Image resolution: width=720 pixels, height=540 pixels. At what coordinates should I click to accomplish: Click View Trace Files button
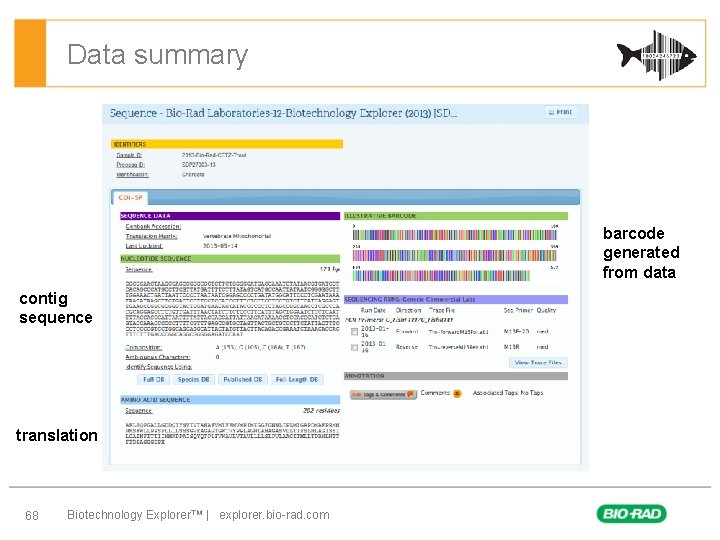pos(538,362)
